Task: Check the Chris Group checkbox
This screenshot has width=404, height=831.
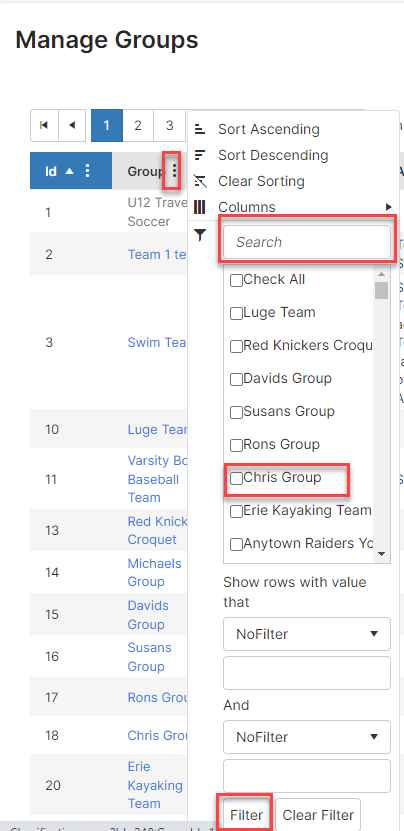Action: tap(236, 479)
